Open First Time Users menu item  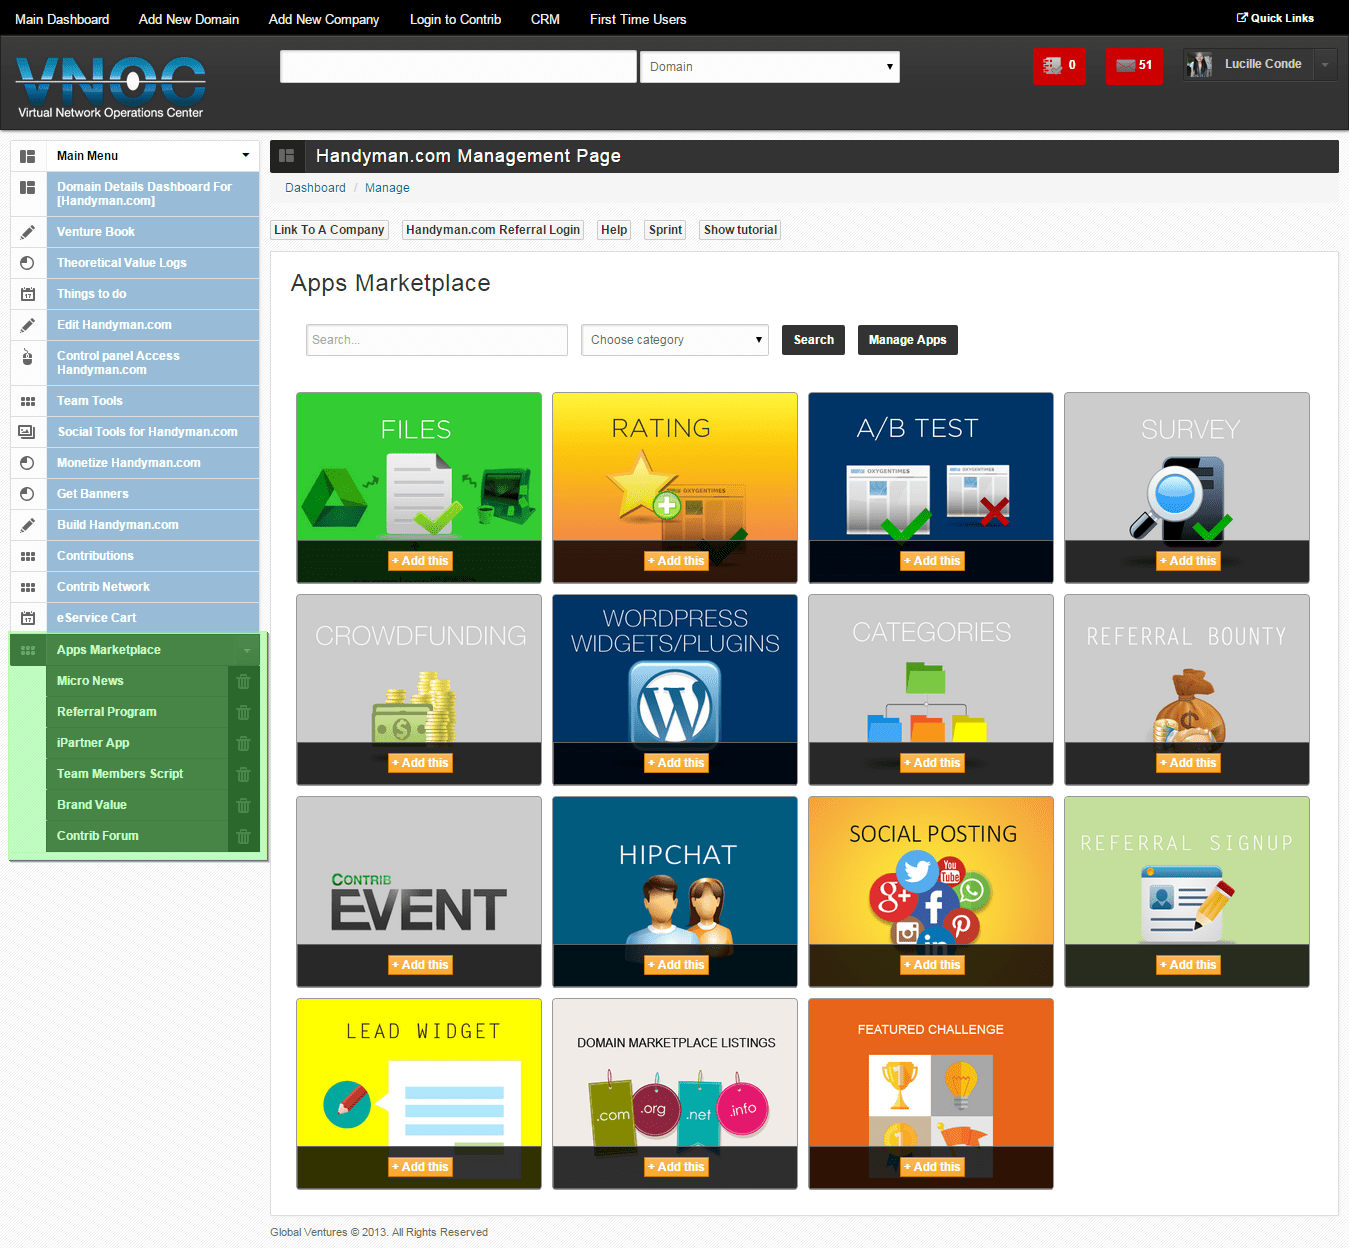coord(638,19)
